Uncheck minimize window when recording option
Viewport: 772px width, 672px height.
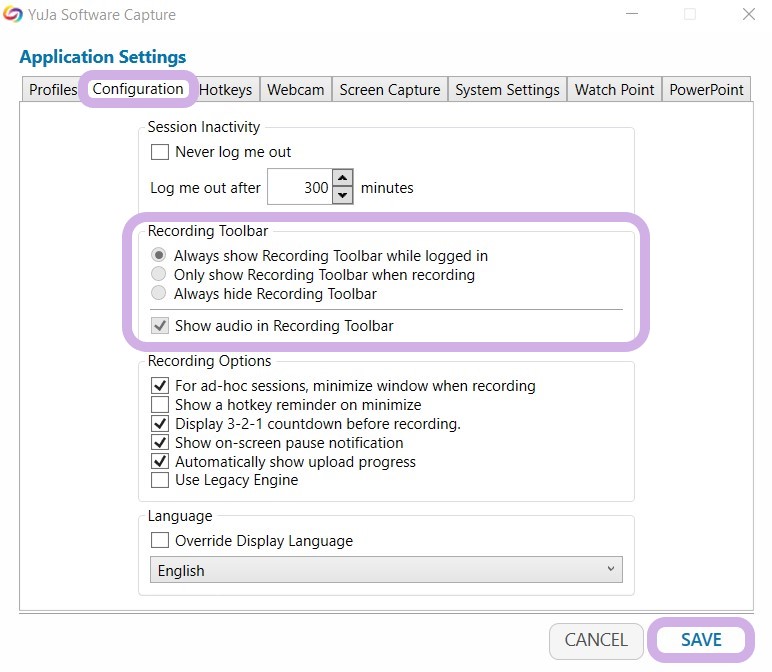point(160,386)
